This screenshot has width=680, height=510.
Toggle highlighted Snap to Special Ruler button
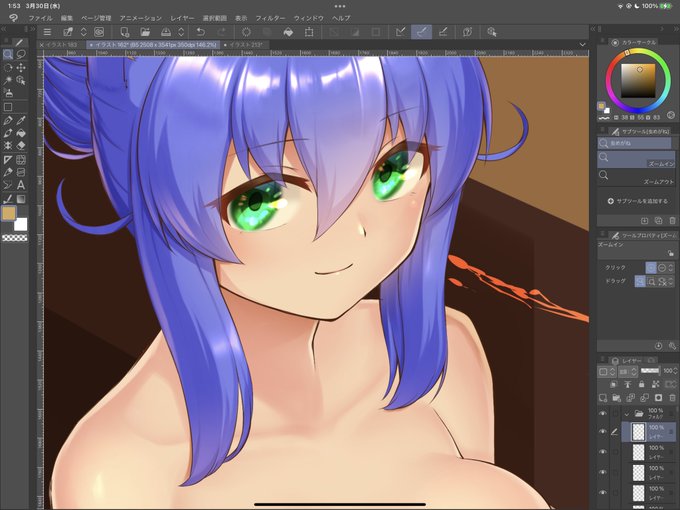[x=422, y=32]
